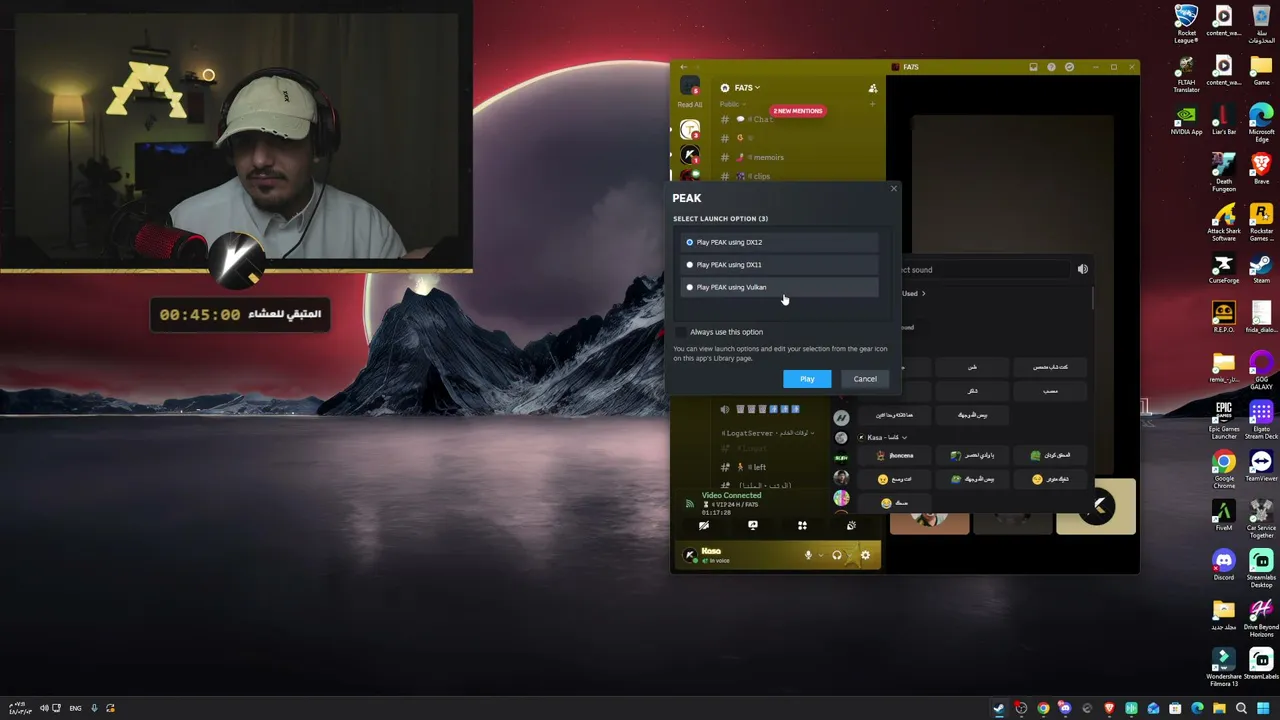Click the 2 New Mentions badge

[x=797, y=111]
